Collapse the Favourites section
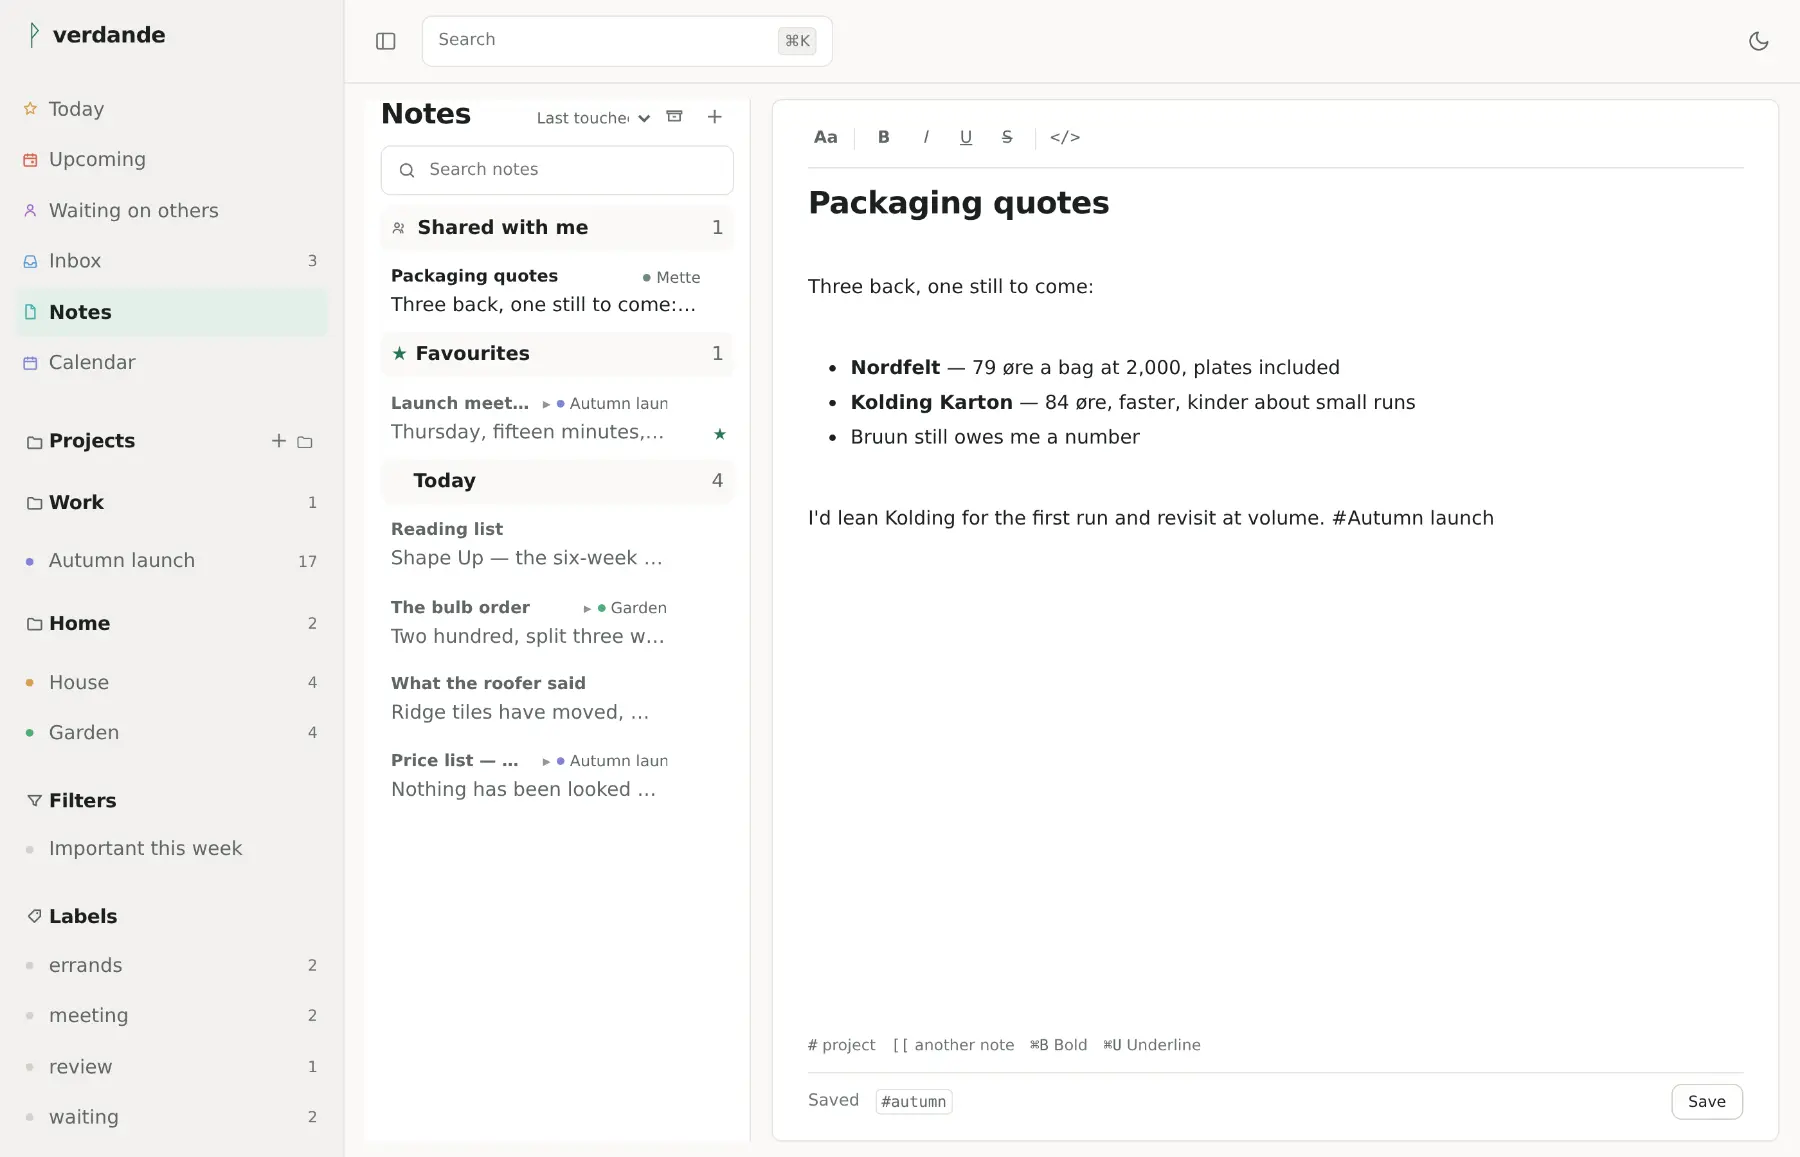 [557, 353]
